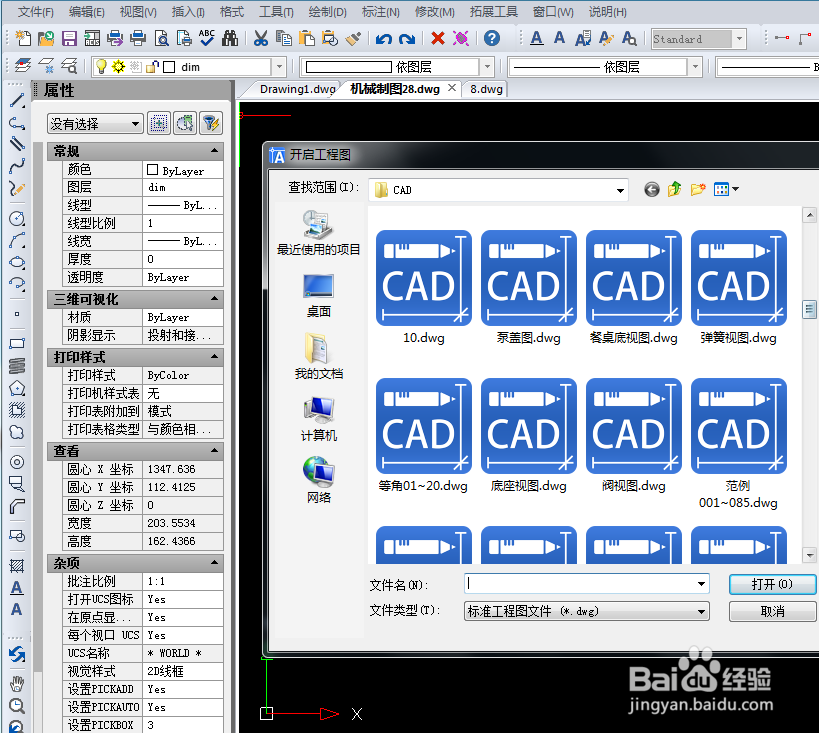This screenshot has height=733, width=819.
Task: Open the 没有选择 selection dropdown
Action: click(x=95, y=124)
